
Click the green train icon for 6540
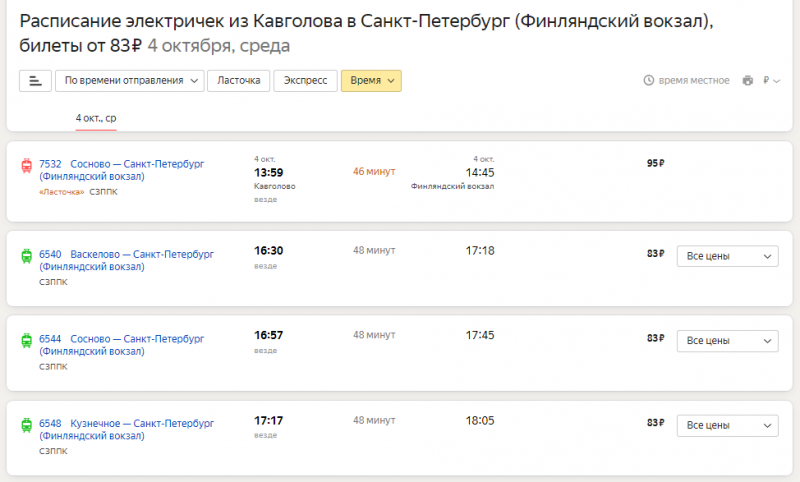27,256
